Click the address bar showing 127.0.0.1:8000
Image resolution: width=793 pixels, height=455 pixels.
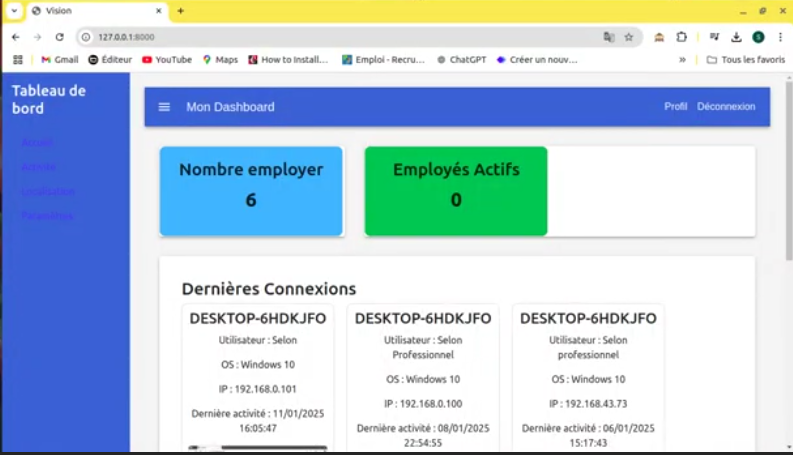tap(344, 37)
